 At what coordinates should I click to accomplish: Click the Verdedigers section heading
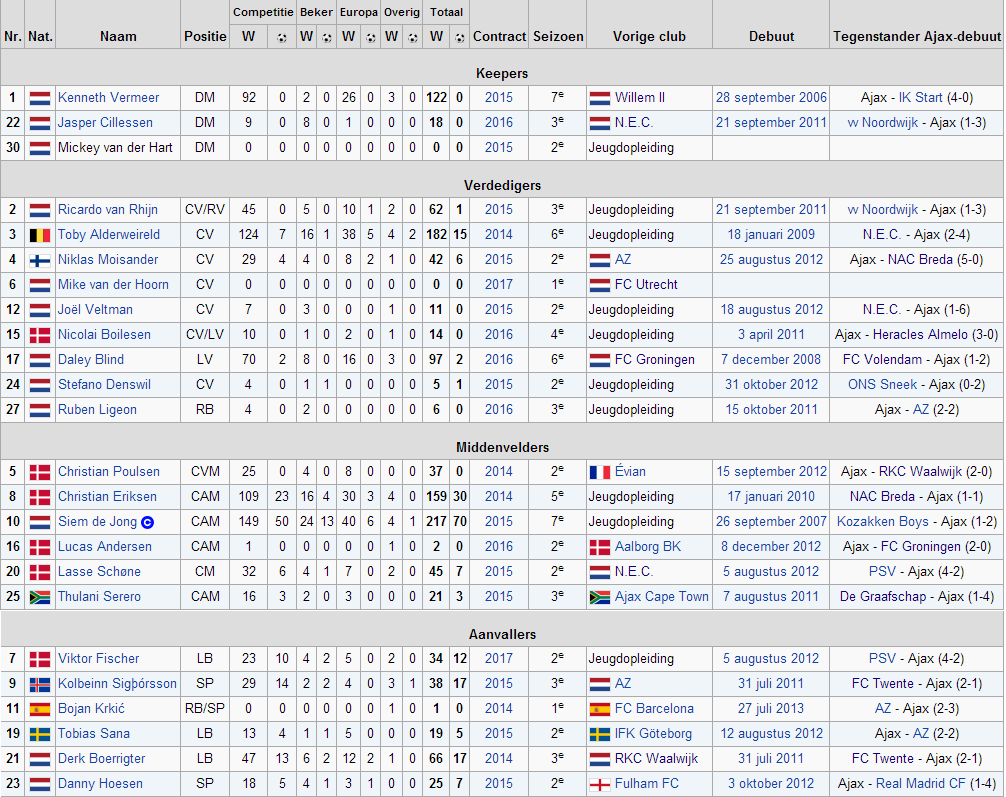(502, 185)
